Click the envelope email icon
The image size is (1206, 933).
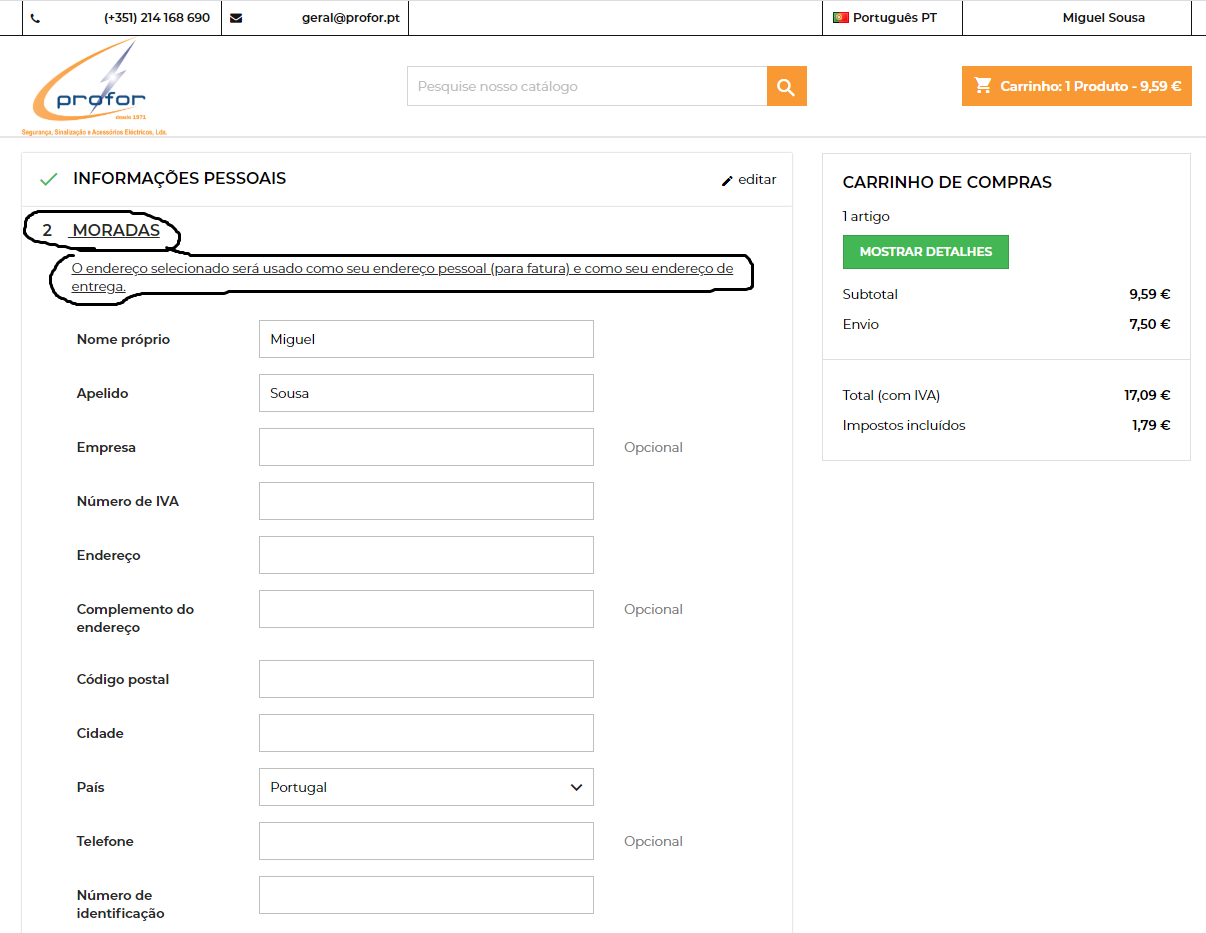[x=236, y=18]
